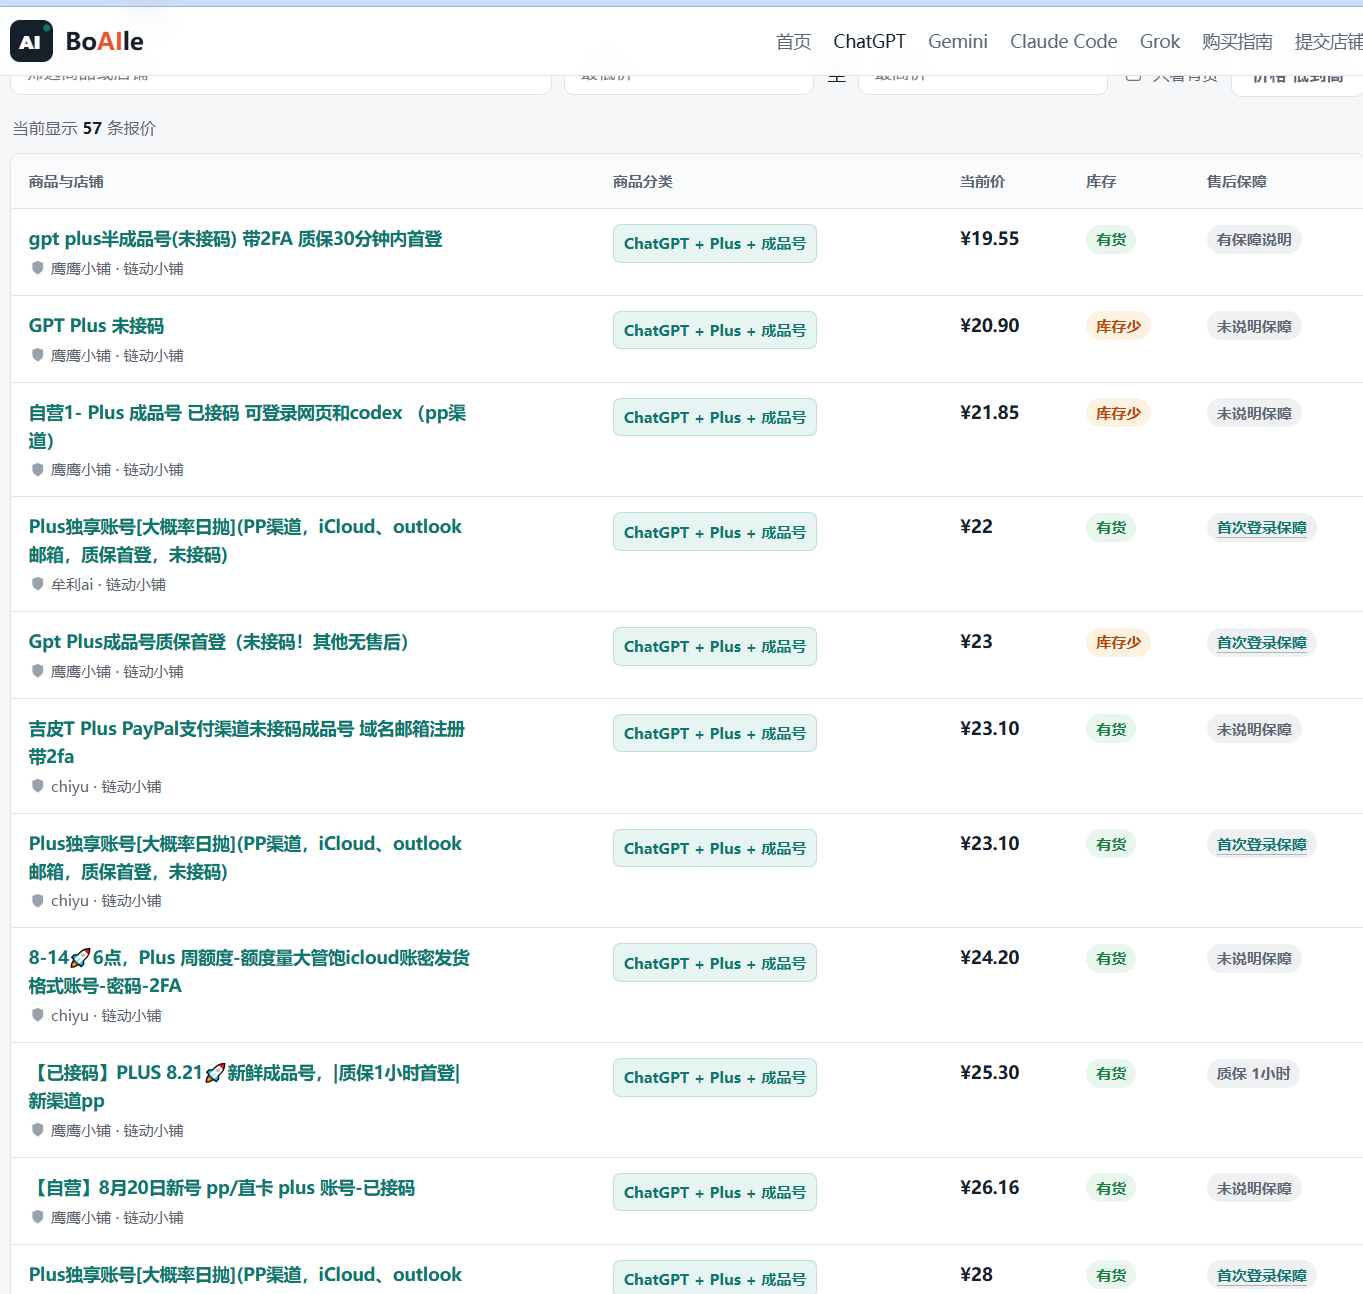Click the 当前价 column header

(982, 181)
